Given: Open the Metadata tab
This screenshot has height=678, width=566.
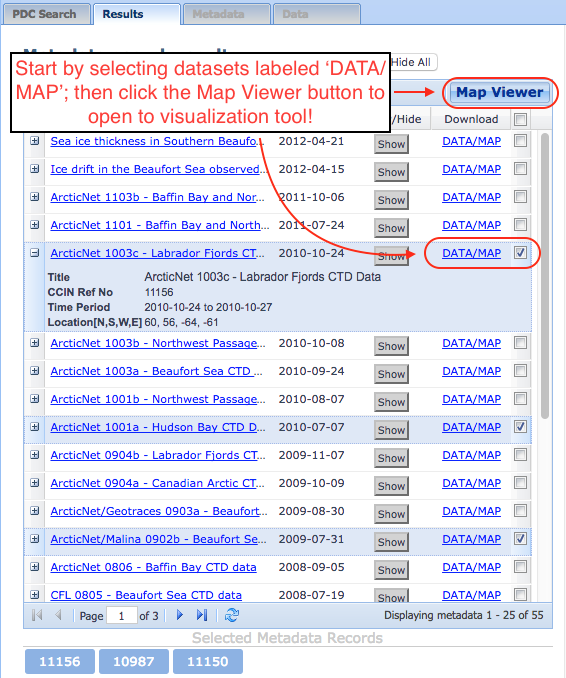Looking at the screenshot, I should [227, 14].
